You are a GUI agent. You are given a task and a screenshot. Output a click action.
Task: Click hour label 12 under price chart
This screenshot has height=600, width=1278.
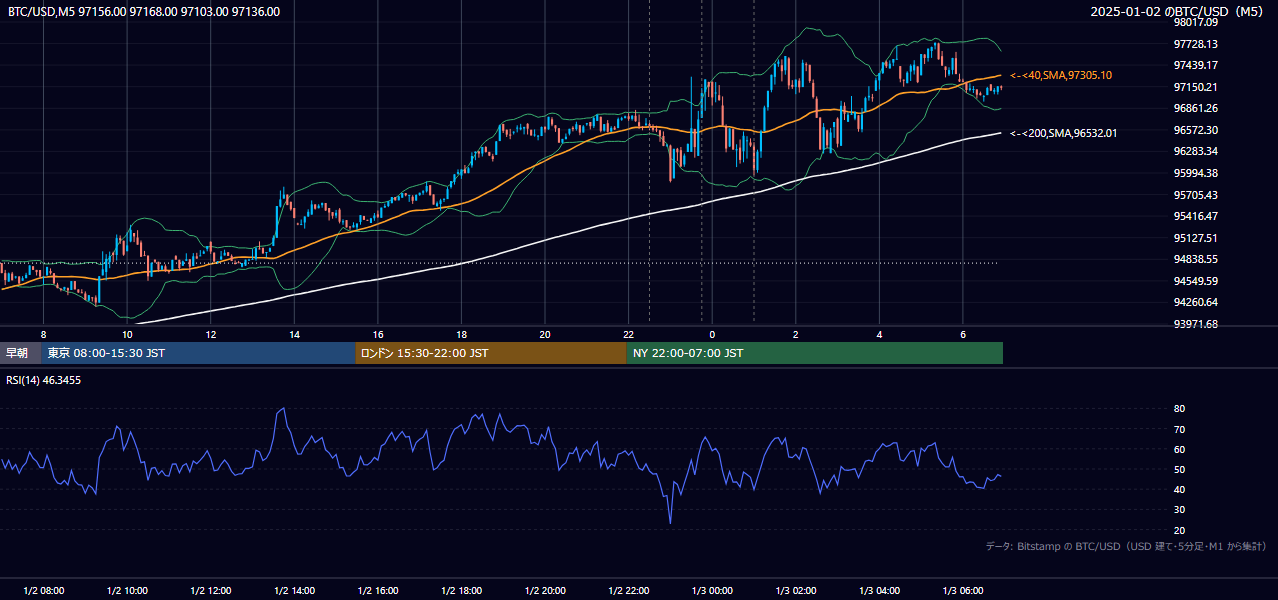click(211, 334)
